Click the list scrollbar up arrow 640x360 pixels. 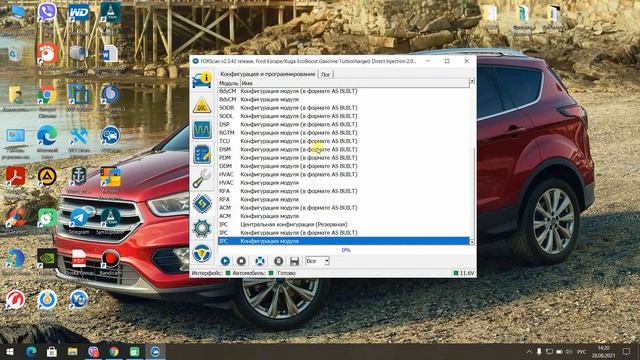[472, 82]
